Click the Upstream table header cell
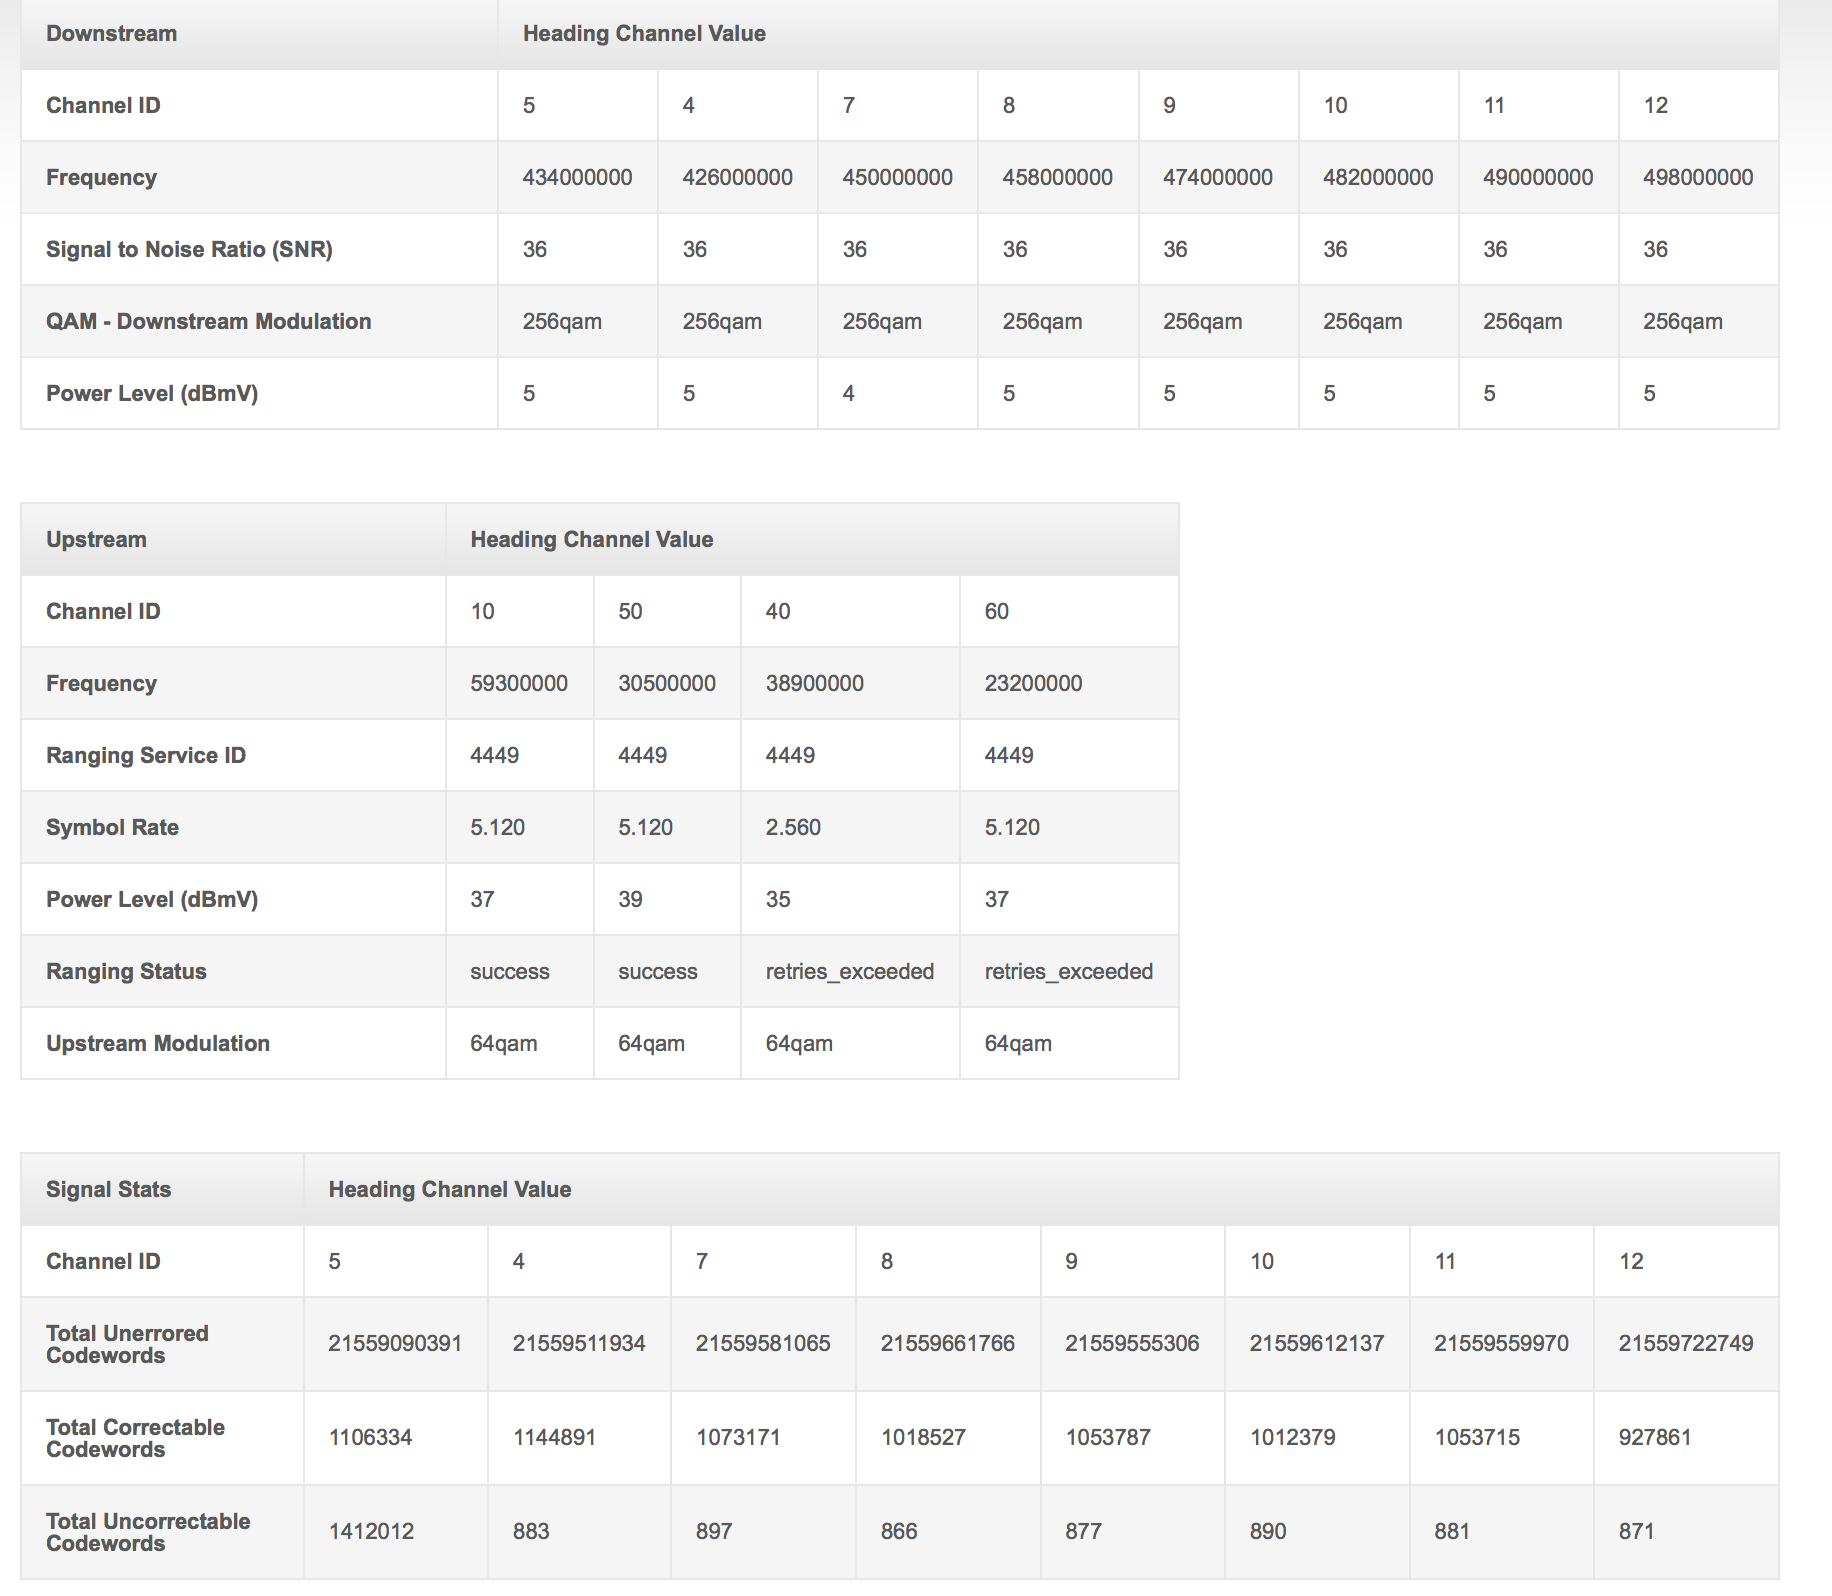The image size is (1832, 1596). click(x=96, y=540)
